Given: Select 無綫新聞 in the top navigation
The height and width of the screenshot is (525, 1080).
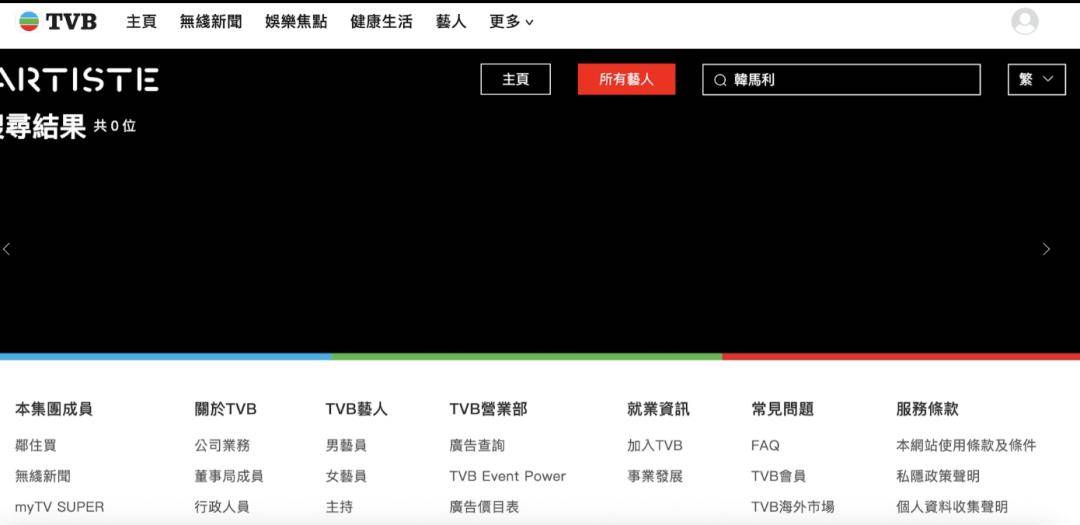Looking at the screenshot, I should (211, 22).
